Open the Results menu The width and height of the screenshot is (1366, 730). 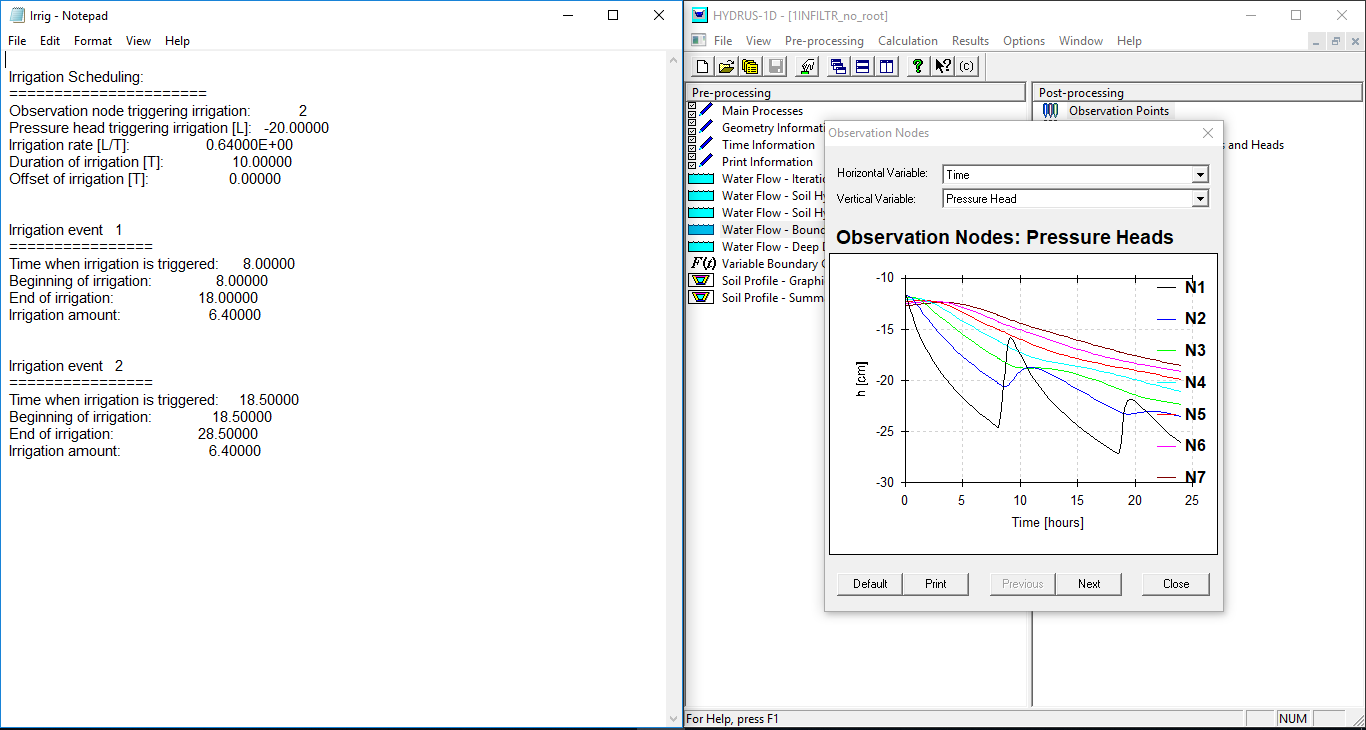pos(970,41)
